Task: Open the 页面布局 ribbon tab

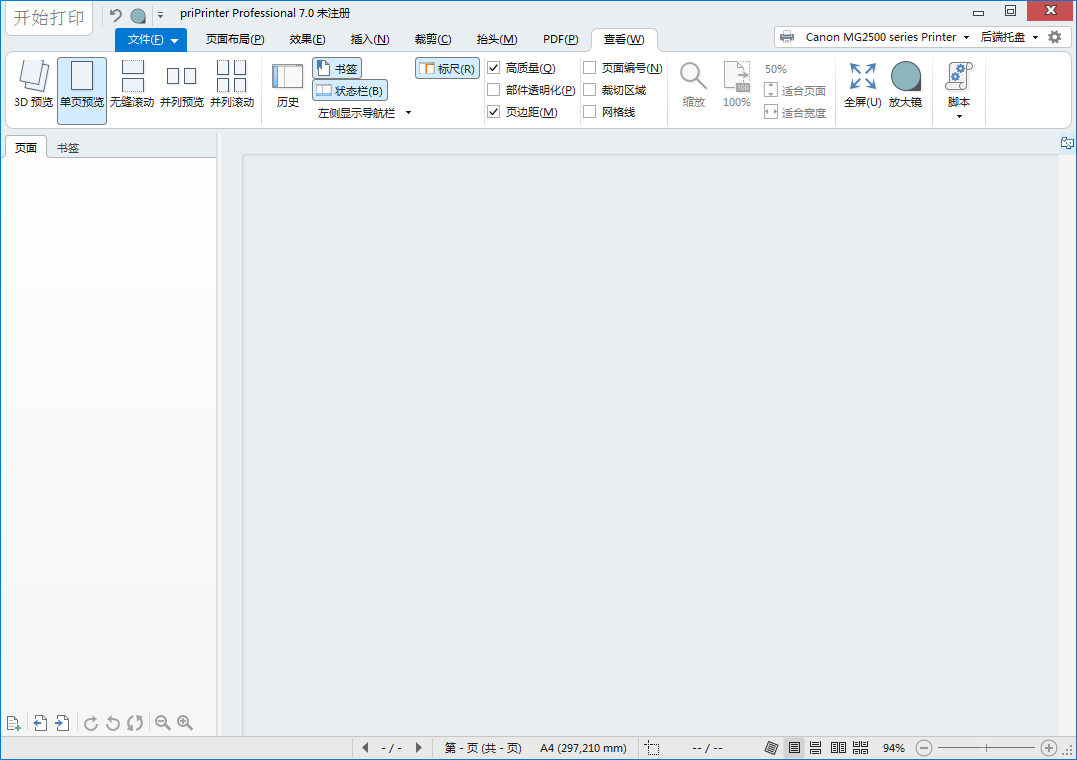Action: pyautogui.click(x=235, y=39)
